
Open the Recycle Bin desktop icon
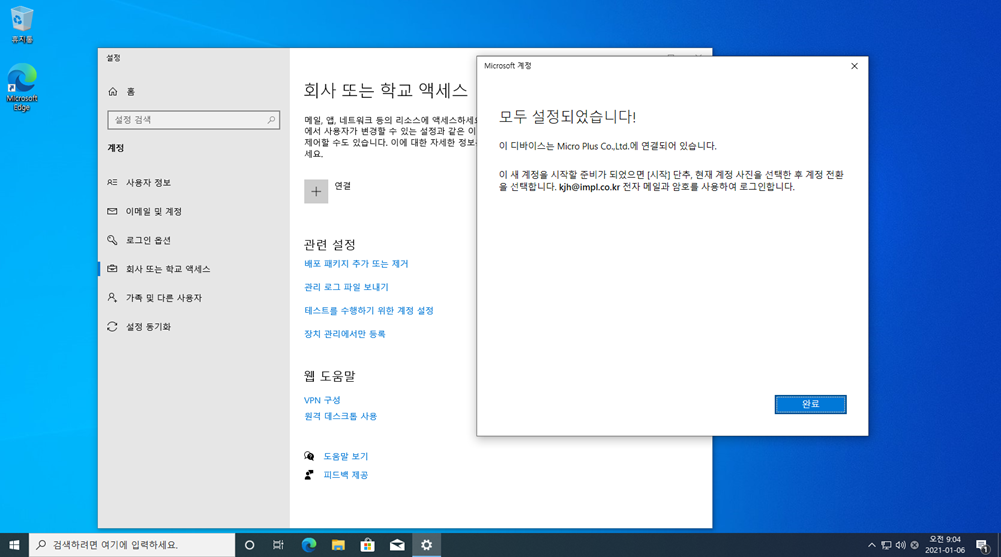[x=22, y=26]
